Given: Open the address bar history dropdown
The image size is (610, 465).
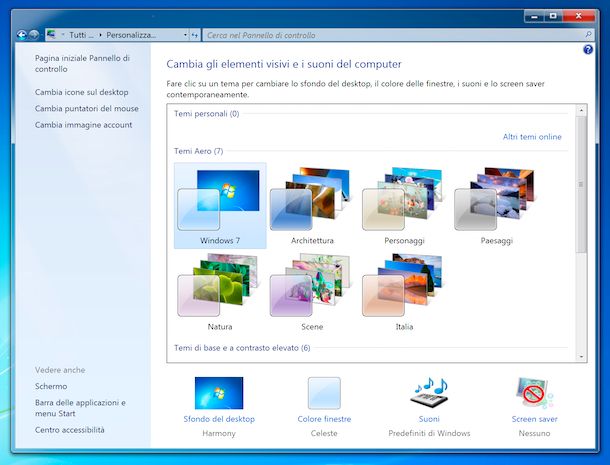Looking at the screenshot, I should [x=185, y=35].
